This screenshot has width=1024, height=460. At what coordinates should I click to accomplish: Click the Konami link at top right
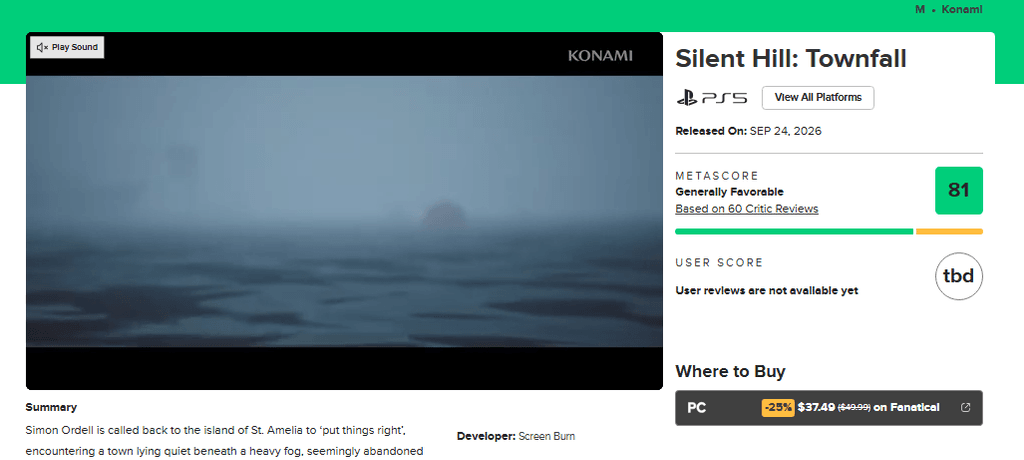[962, 10]
